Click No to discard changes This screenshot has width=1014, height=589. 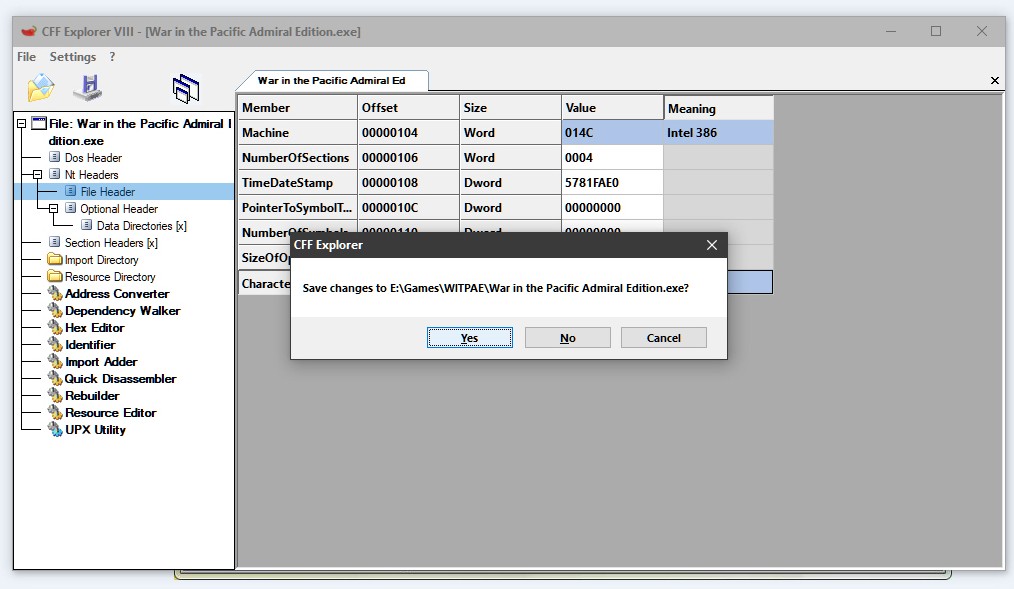point(568,337)
